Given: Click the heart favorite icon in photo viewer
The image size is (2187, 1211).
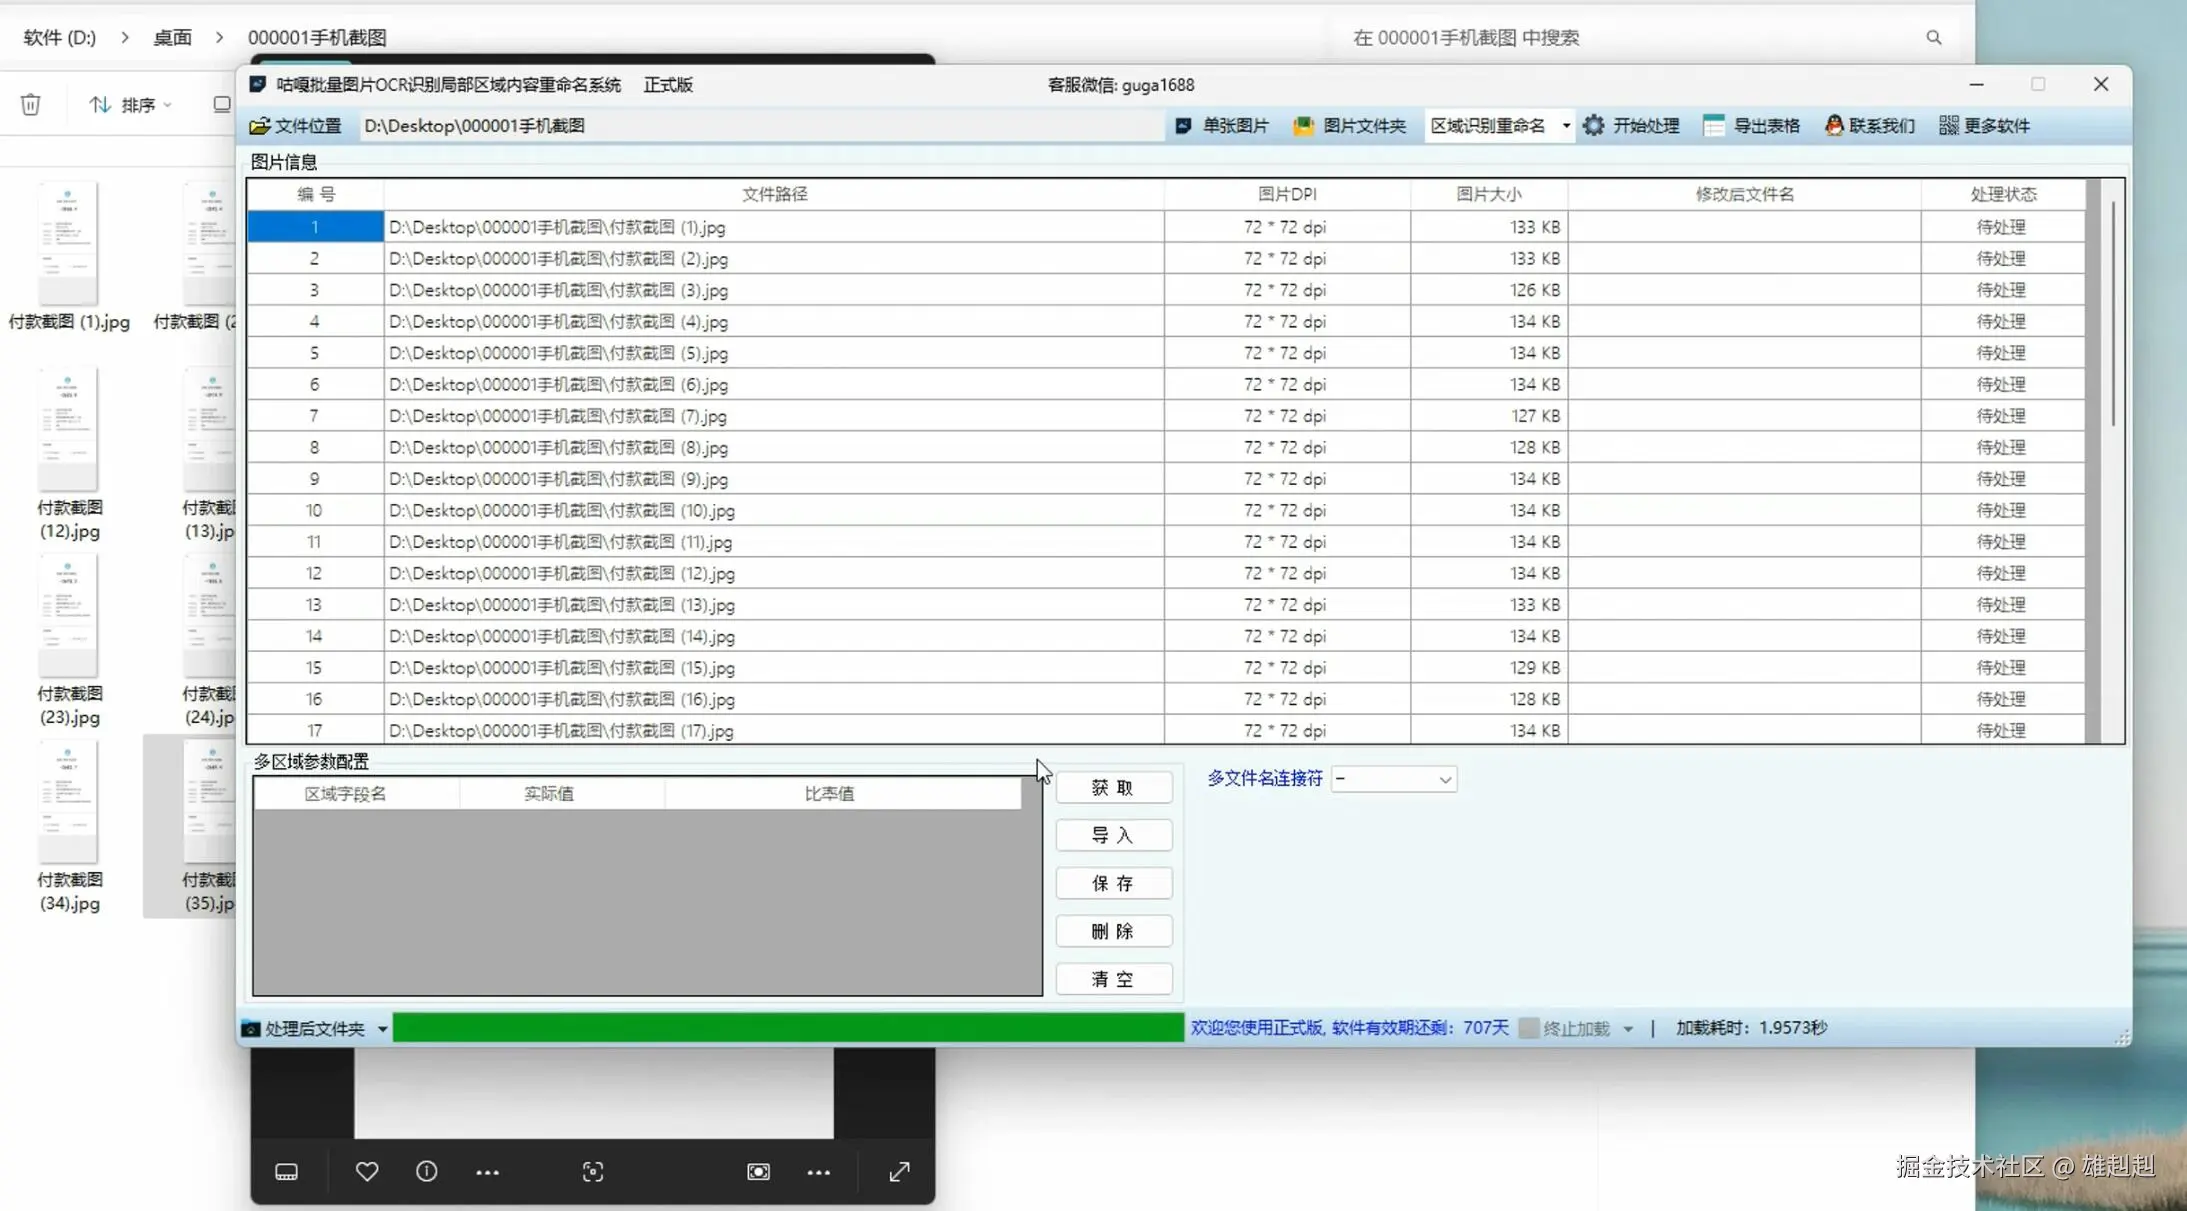Looking at the screenshot, I should click(367, 1171).
